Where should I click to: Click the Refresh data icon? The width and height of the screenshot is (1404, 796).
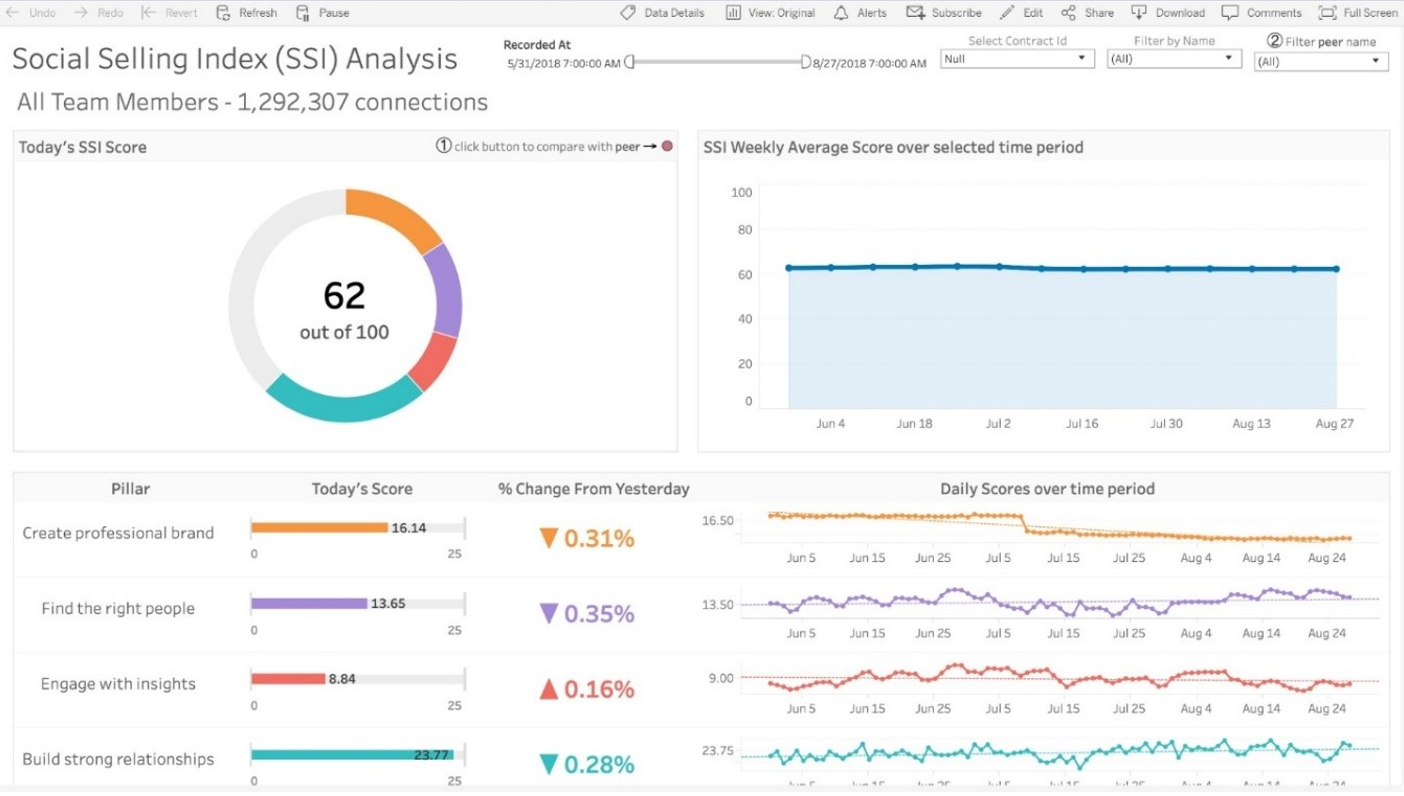coord(223,13)
